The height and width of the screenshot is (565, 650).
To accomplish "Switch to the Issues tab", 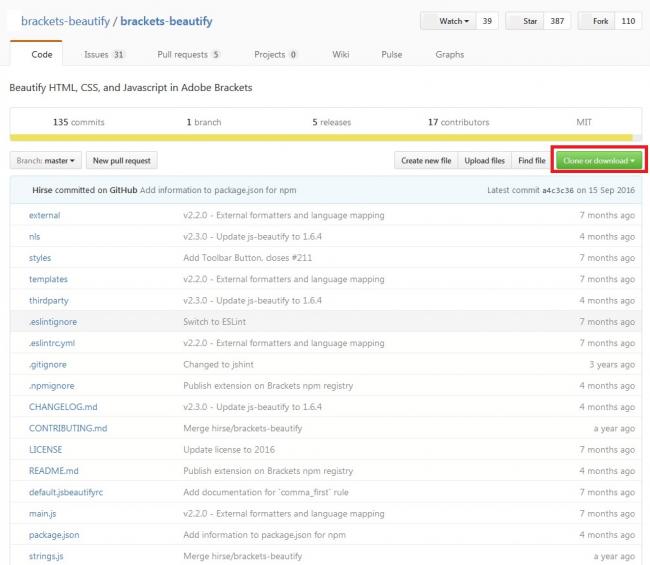I will pyautogui.click(x=104, y=54).
